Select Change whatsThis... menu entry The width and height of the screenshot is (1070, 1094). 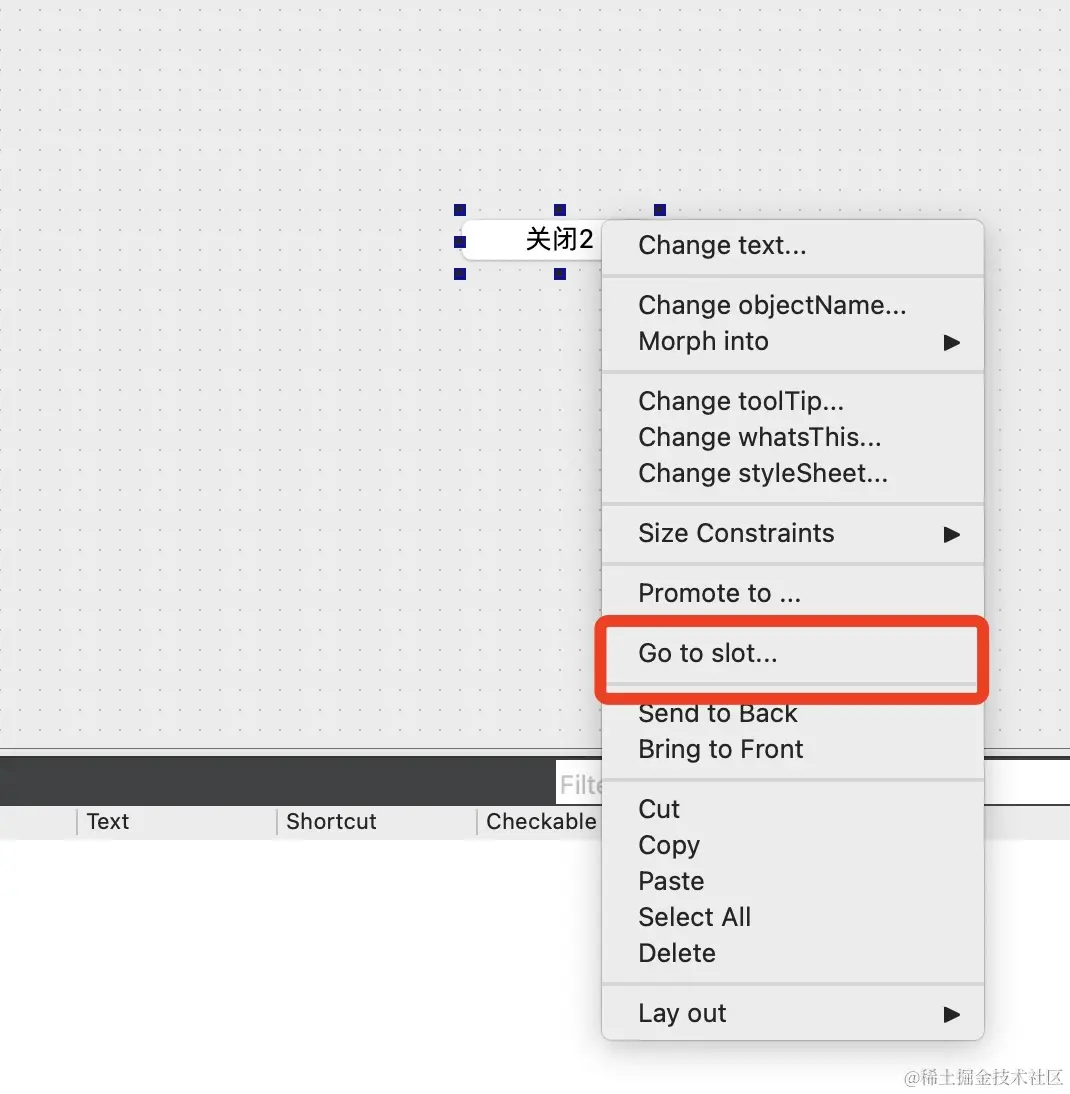(792, 437)
